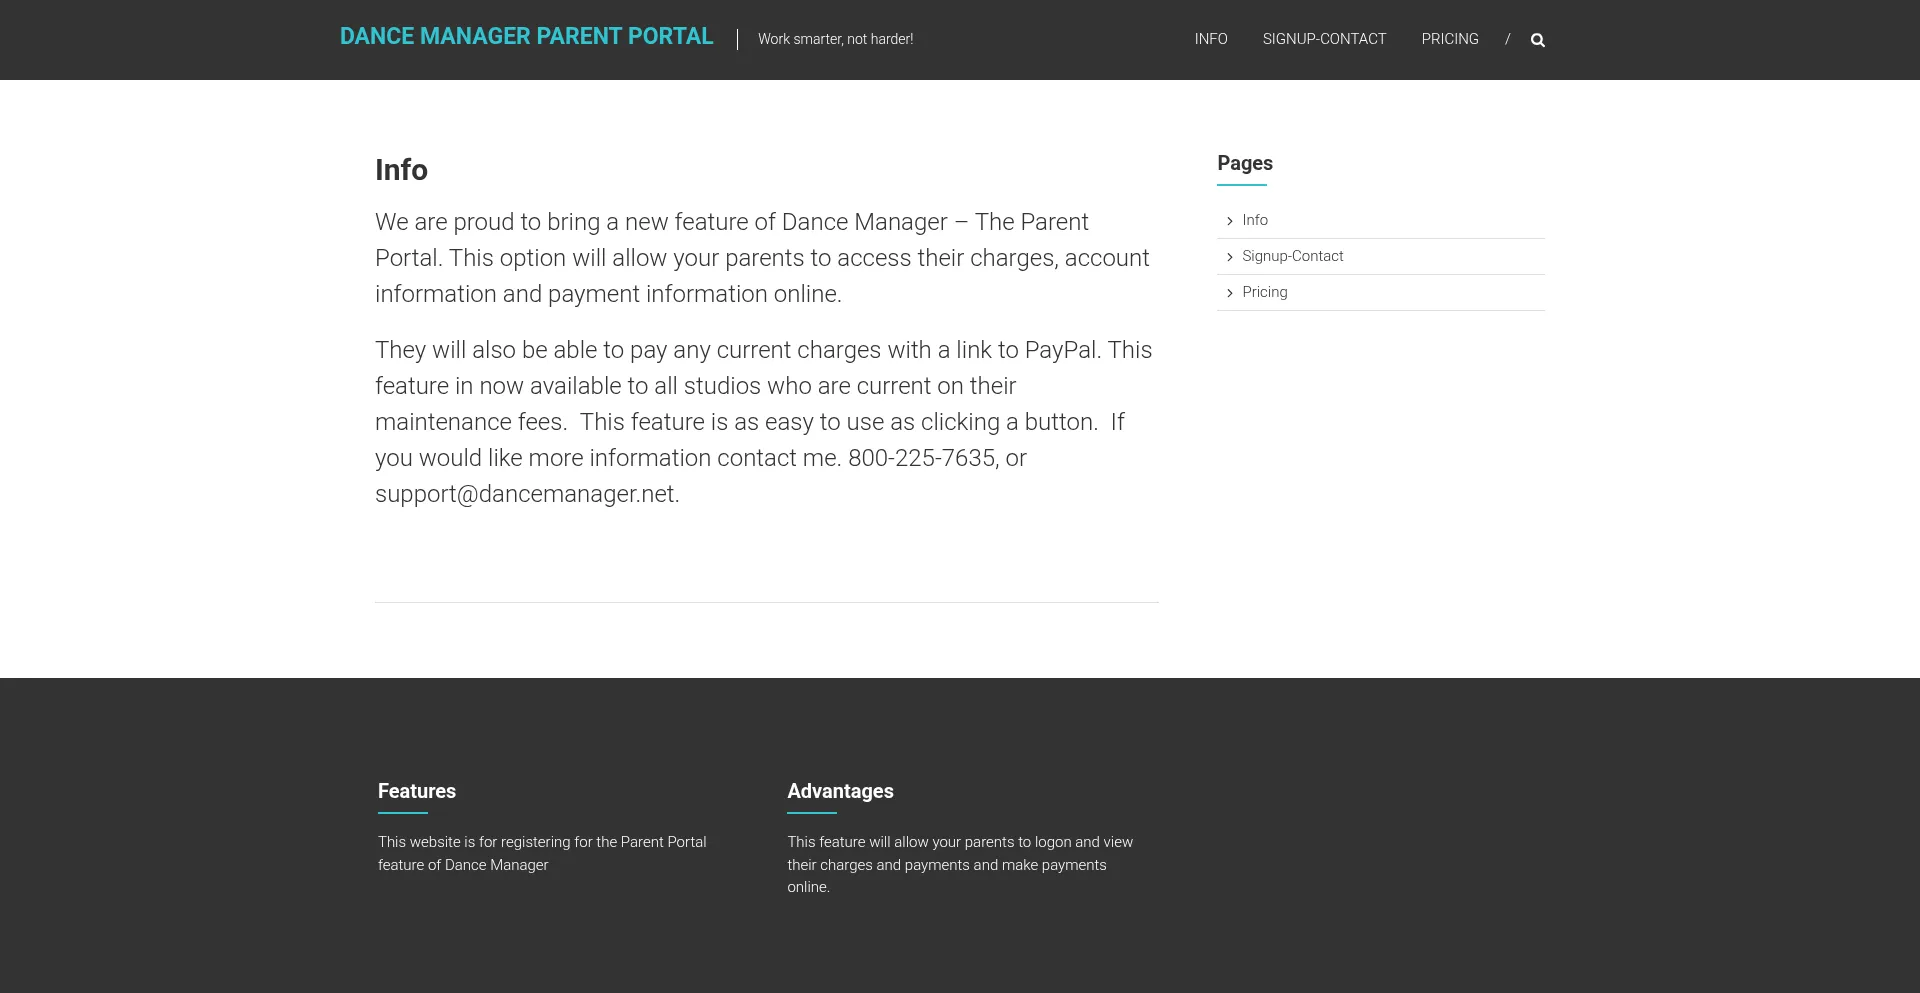The height and width of the screenshot is (993, 1920).
Task: Click the Advantages footer heading
Action: (x=840, y=791)
